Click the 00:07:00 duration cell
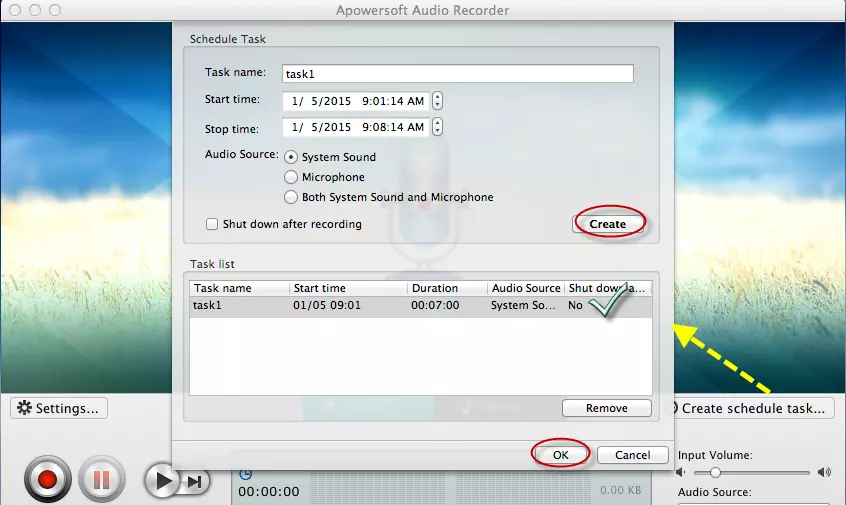 point(435,305)
